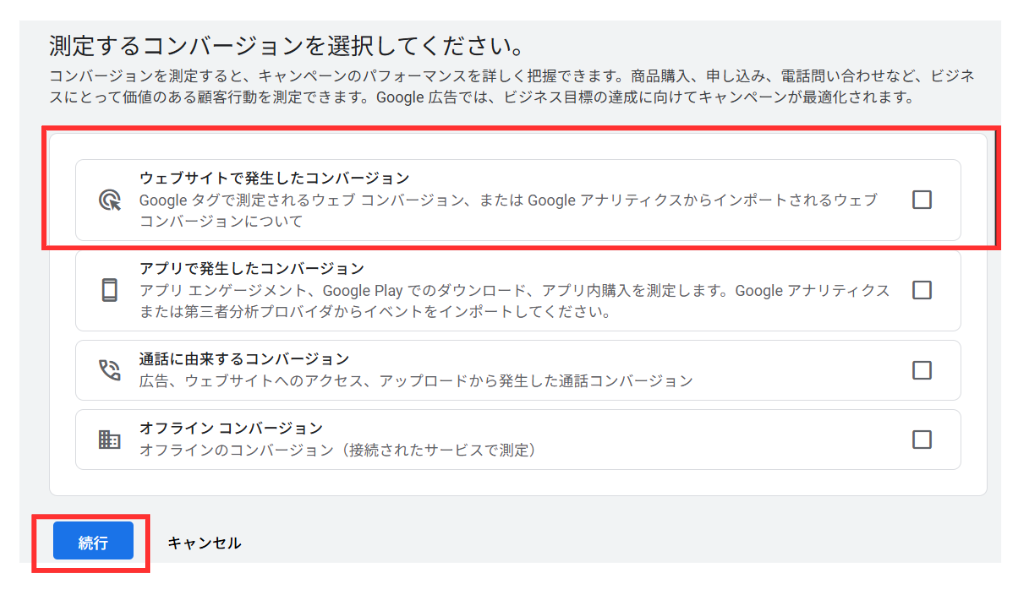Click the offline conversion building icon
Viewport: 1024px width, 592px height.
click(110, 440)
